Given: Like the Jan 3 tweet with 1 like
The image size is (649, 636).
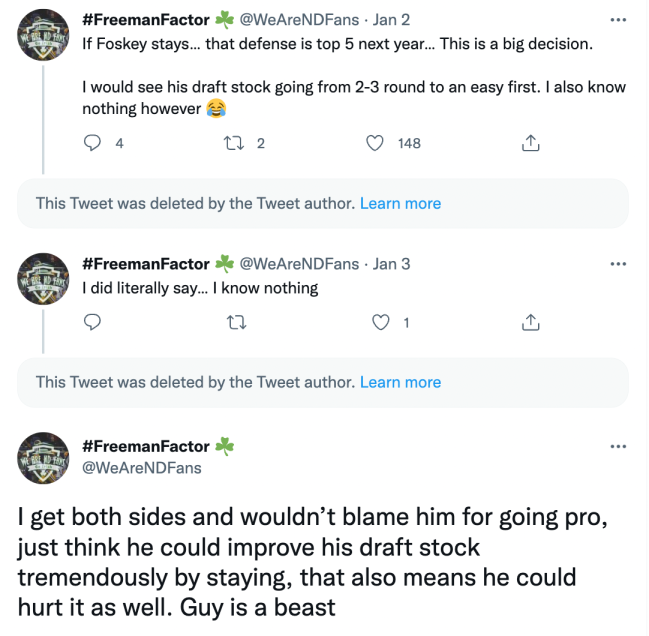Looking at the screenshot, I should click(x=380, y=322).
